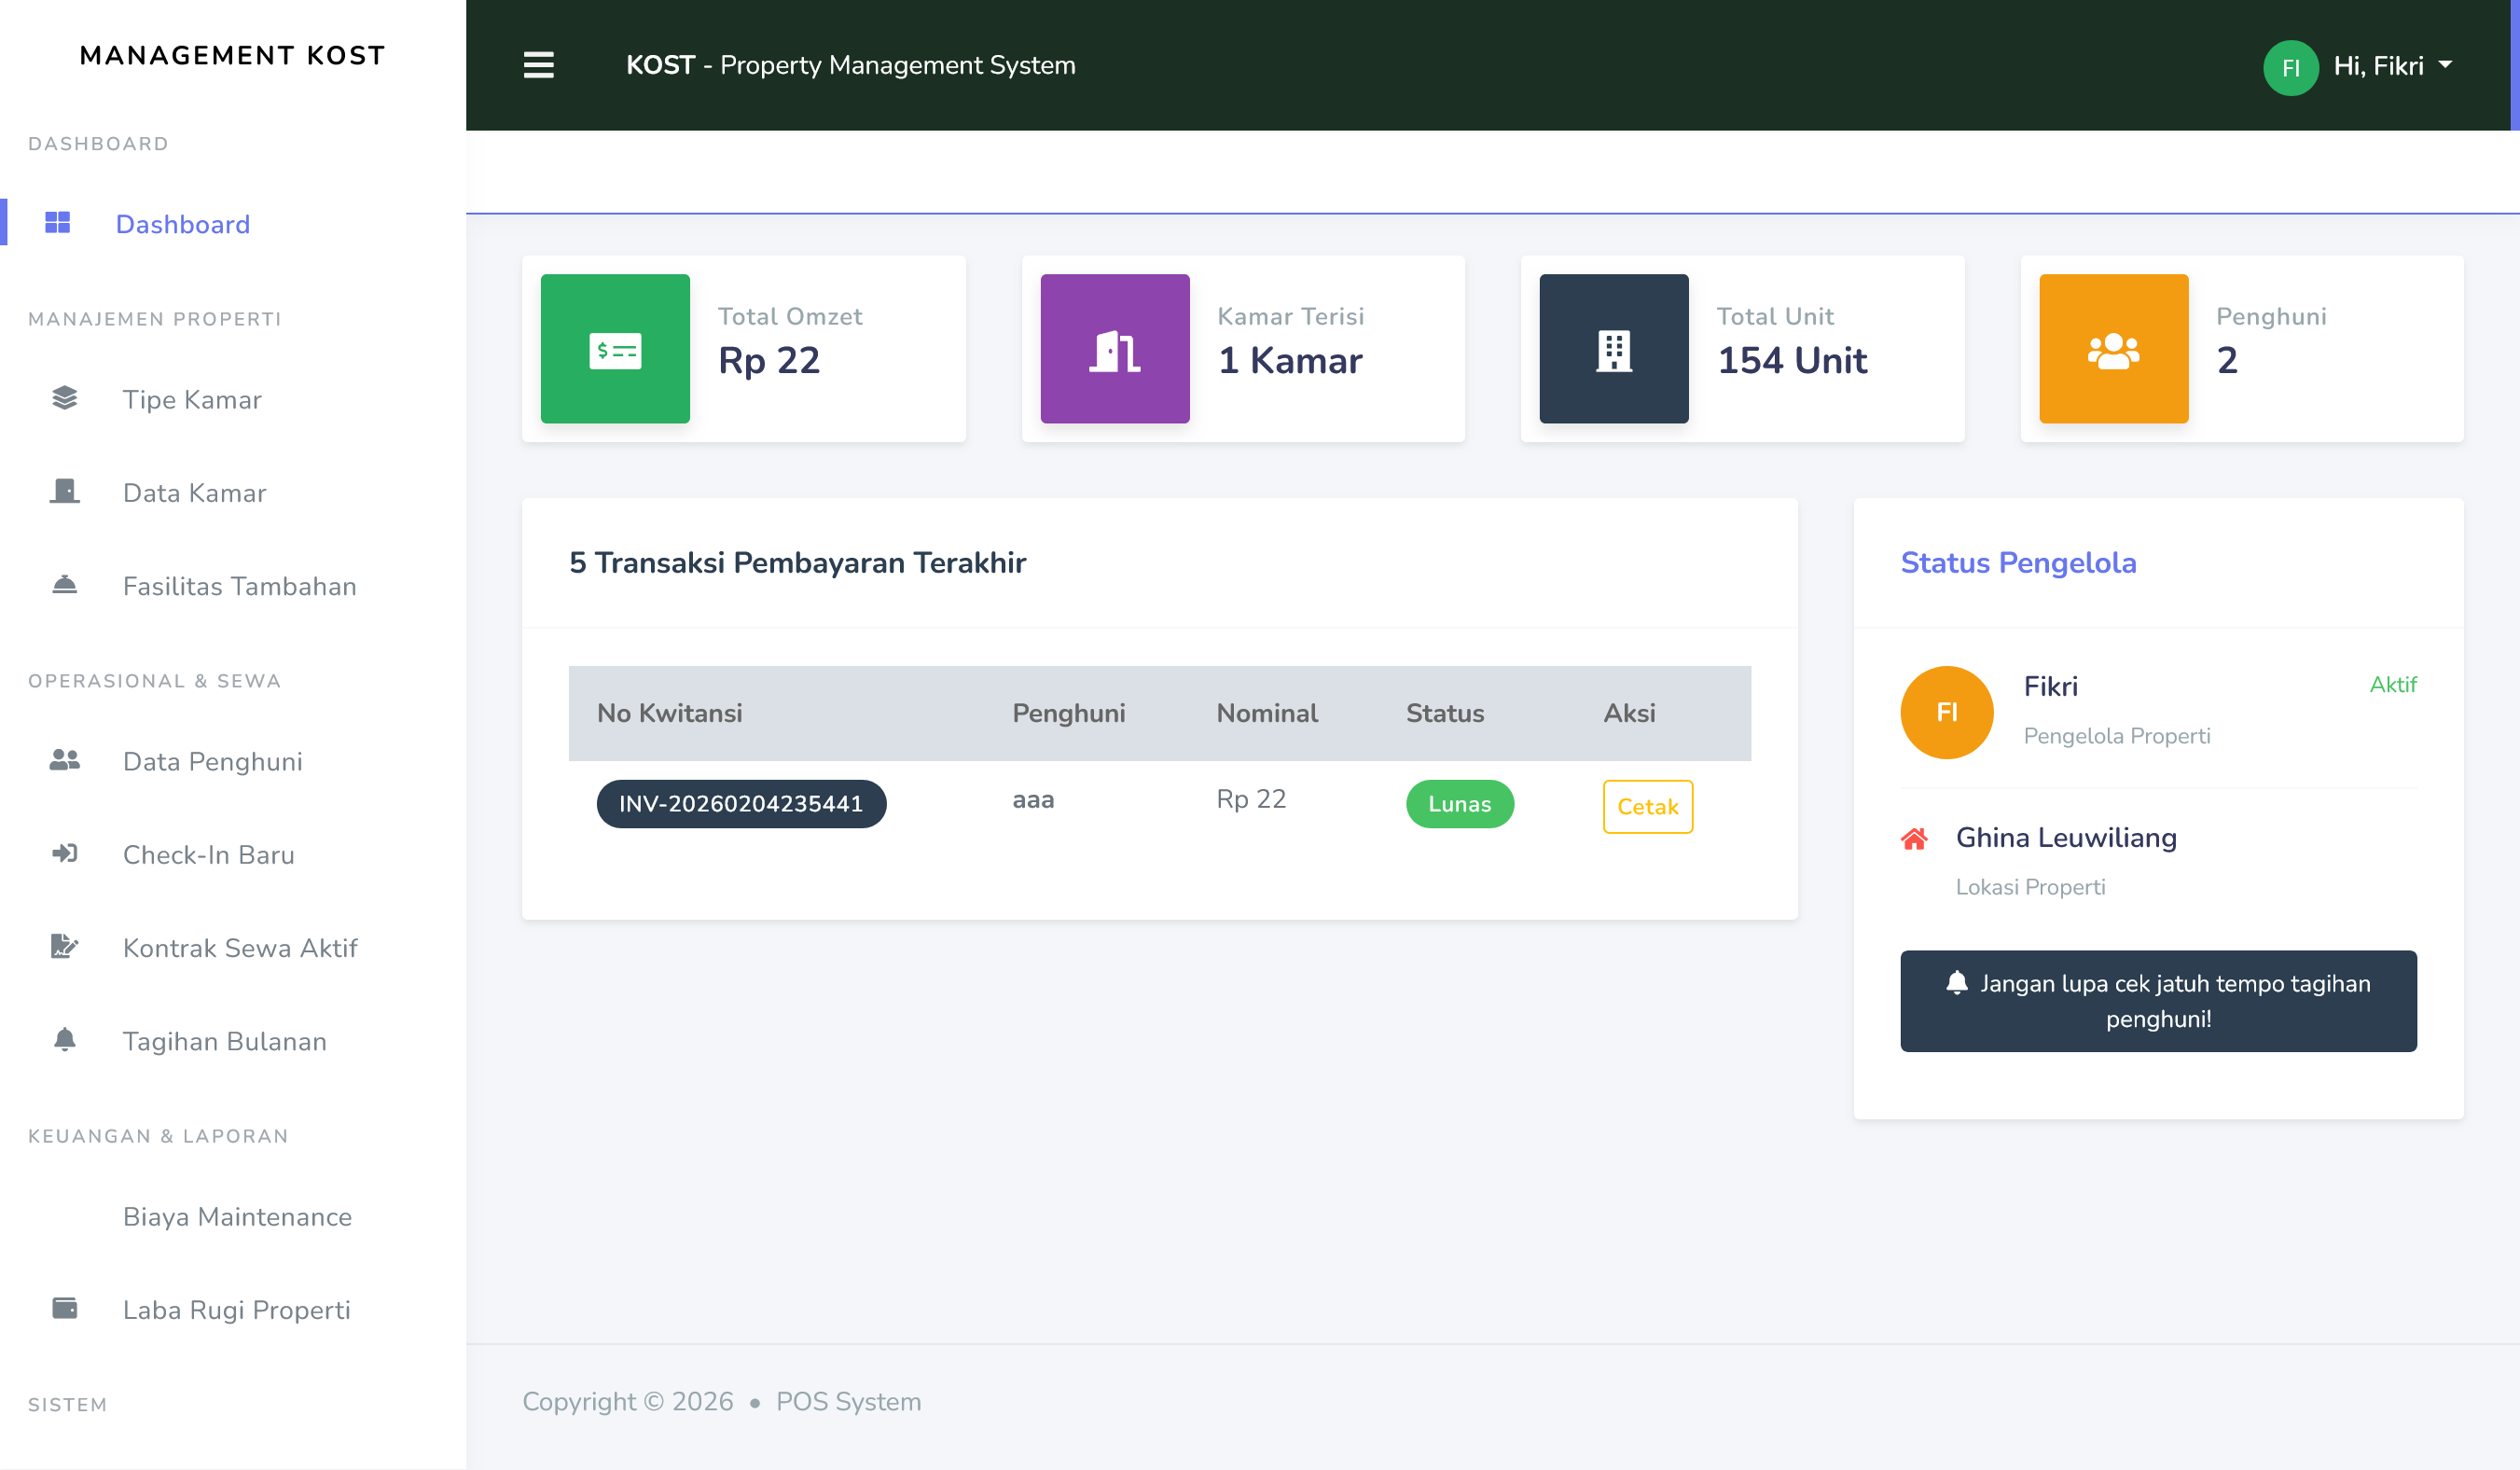Click the Kontrak Sewa Aktif contract icon
Image resolution: width=2520 pixels, height=1470 pixels.
[x=64, y=946]
